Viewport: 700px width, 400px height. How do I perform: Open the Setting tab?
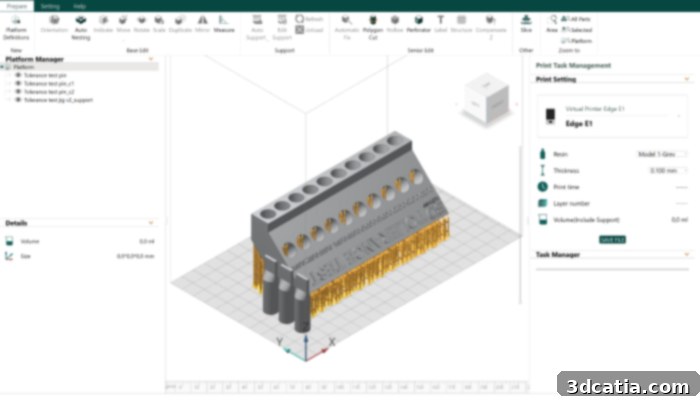click(x=50, y=6)
